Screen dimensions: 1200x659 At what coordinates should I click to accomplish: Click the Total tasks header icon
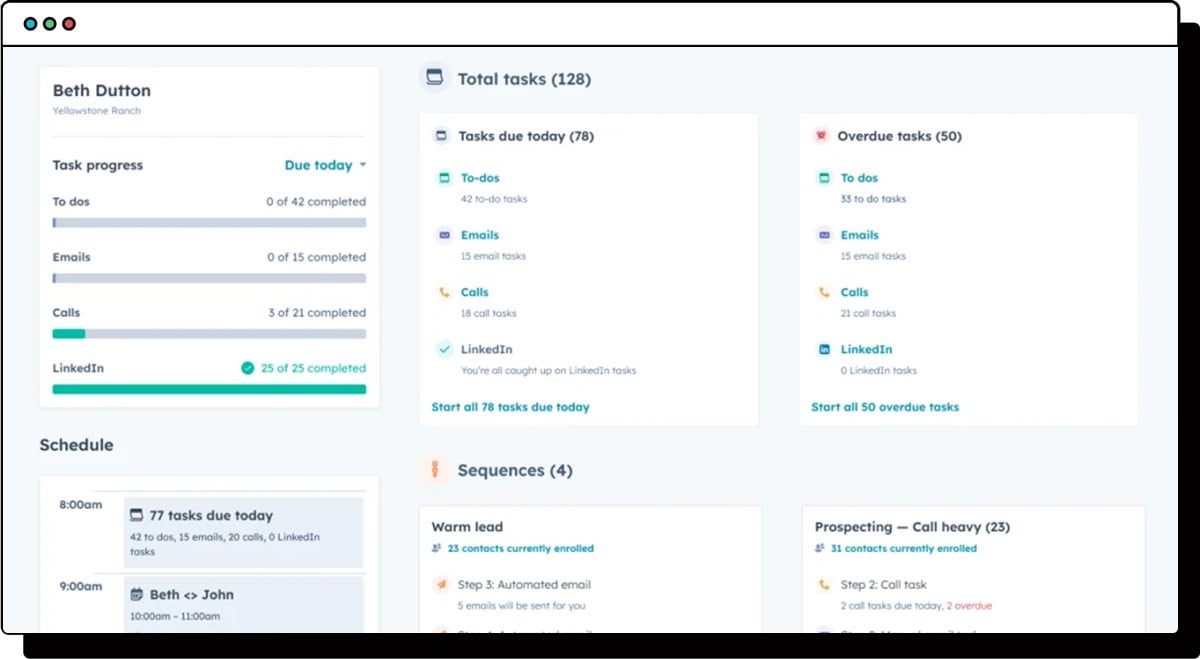tap(434, 78)
